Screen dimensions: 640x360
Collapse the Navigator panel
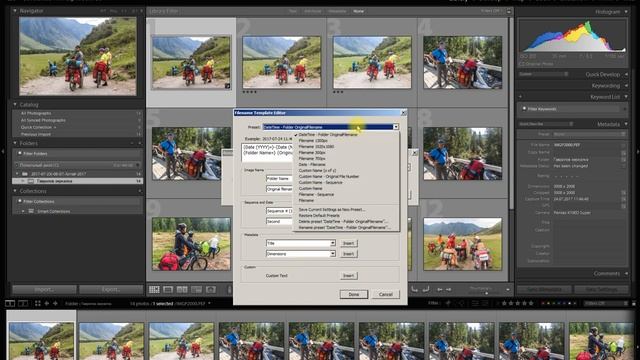point(15,11)
